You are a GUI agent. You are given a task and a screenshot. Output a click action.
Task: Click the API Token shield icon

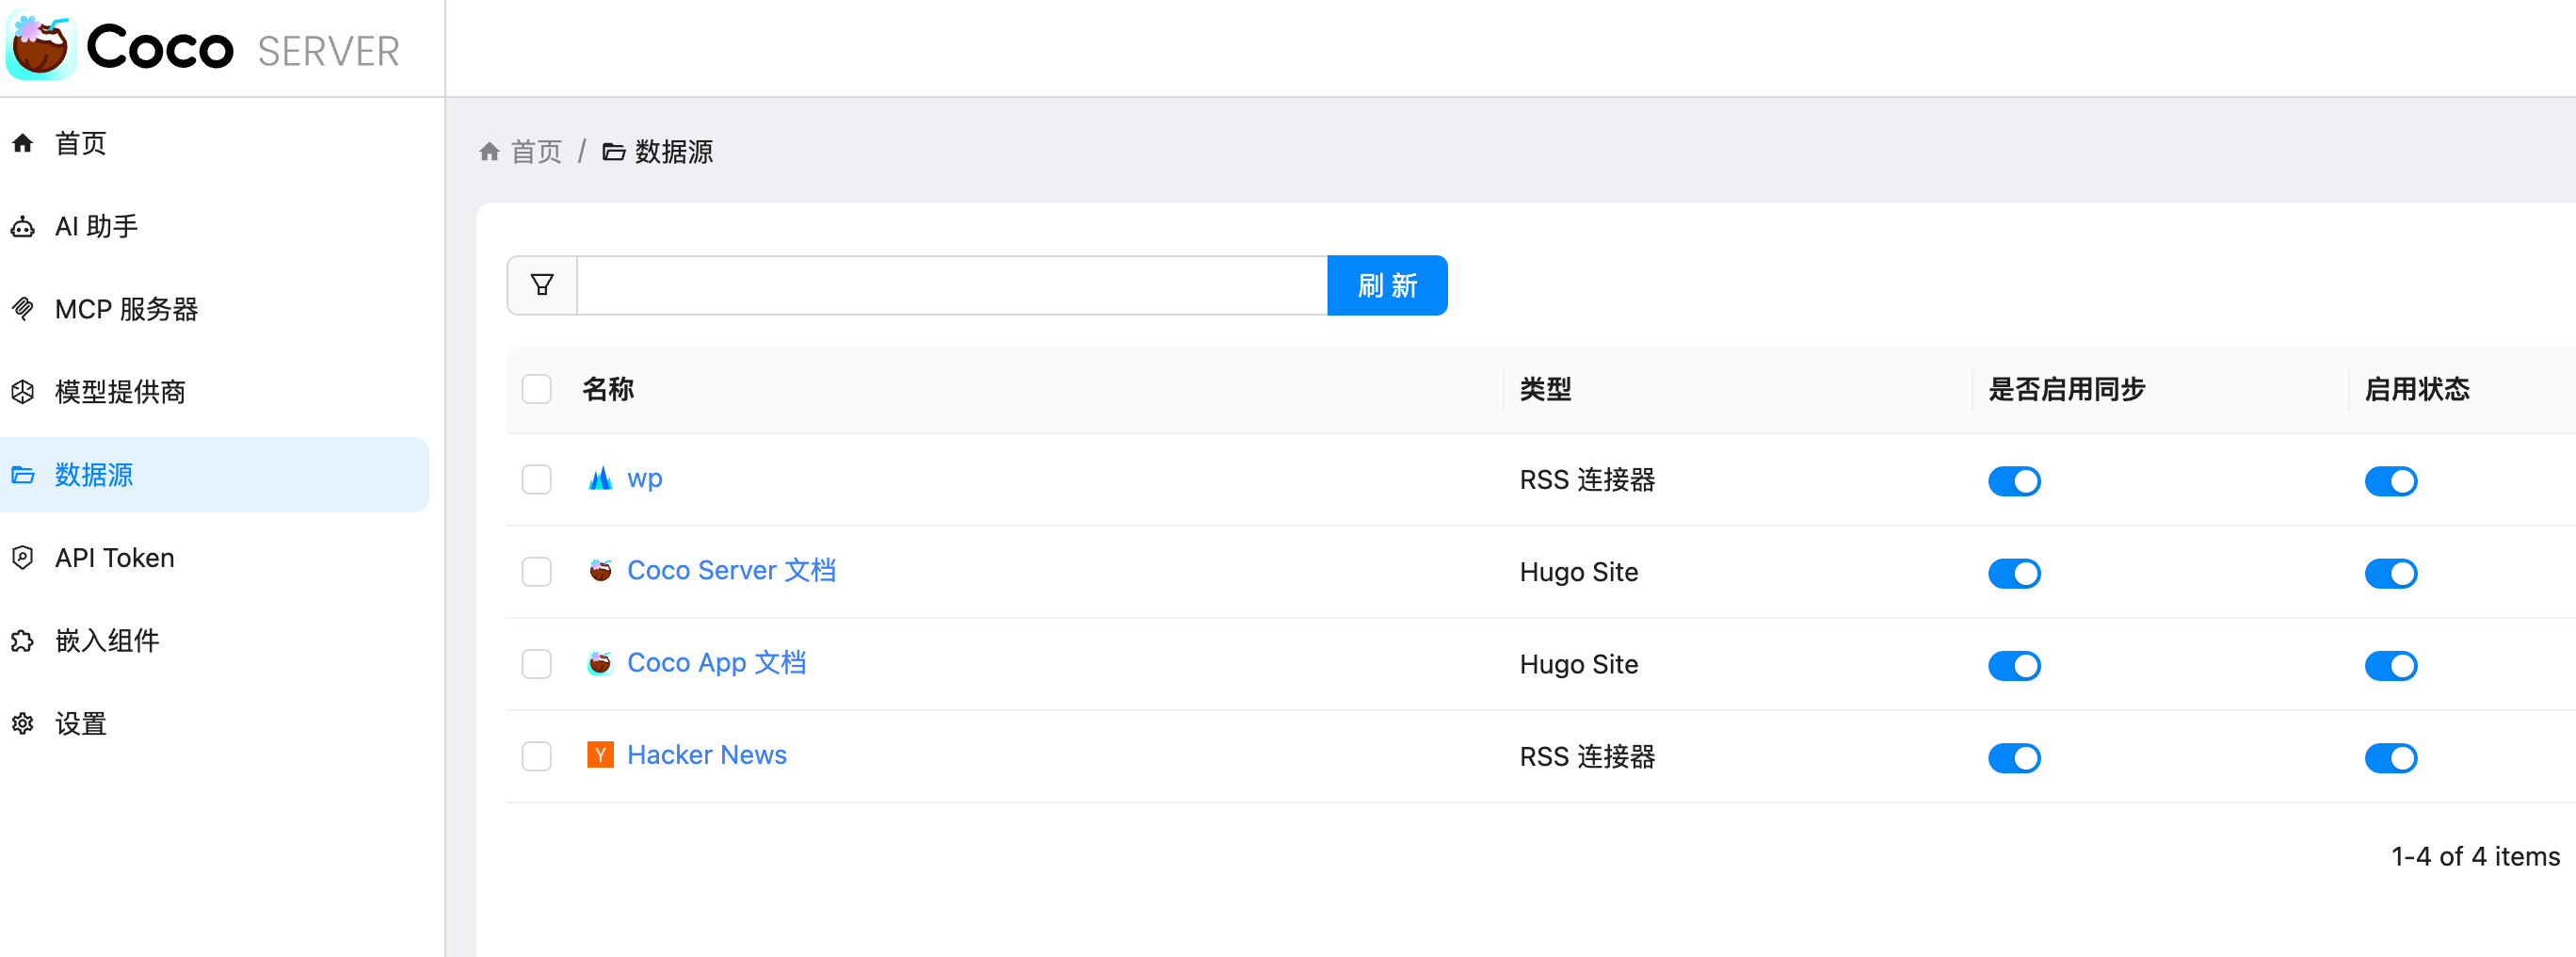tap(23, 558)
